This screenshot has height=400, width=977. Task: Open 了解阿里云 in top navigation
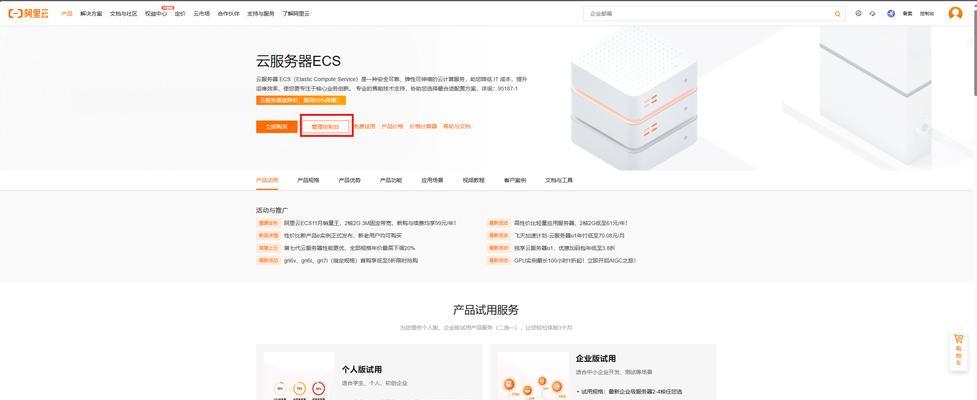(x=296, y=13)
